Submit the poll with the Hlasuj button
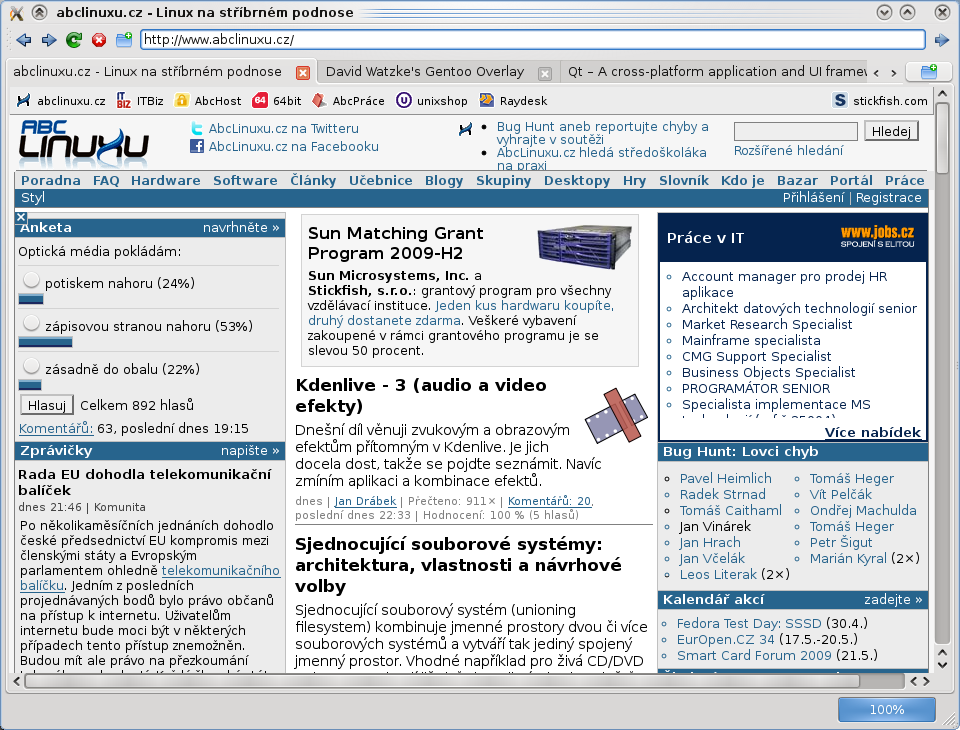This screenshot has height=730, width=960. (47, 405)
